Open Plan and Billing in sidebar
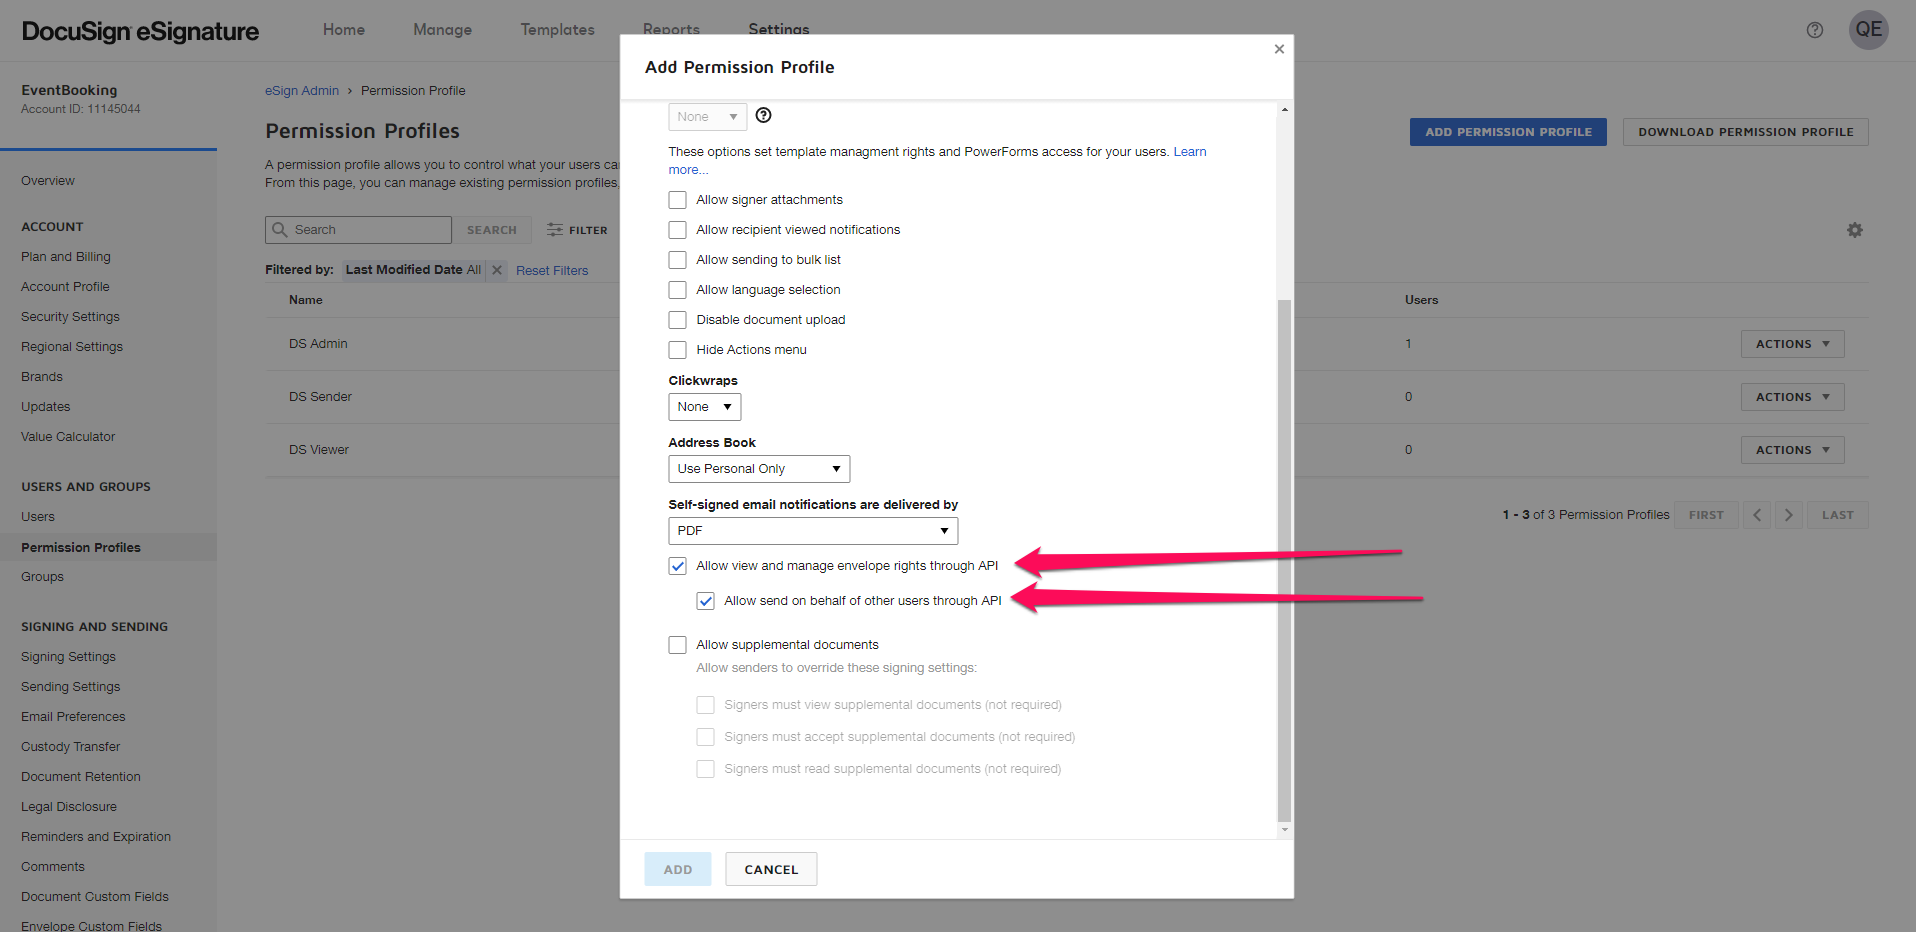 (66, 257)
